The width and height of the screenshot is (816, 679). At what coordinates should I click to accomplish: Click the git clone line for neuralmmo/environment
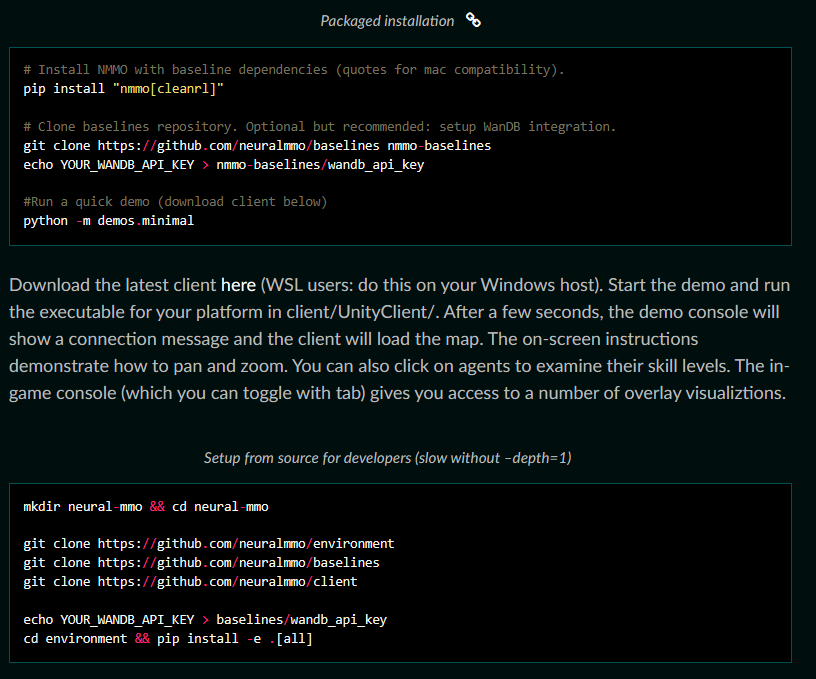209,544
